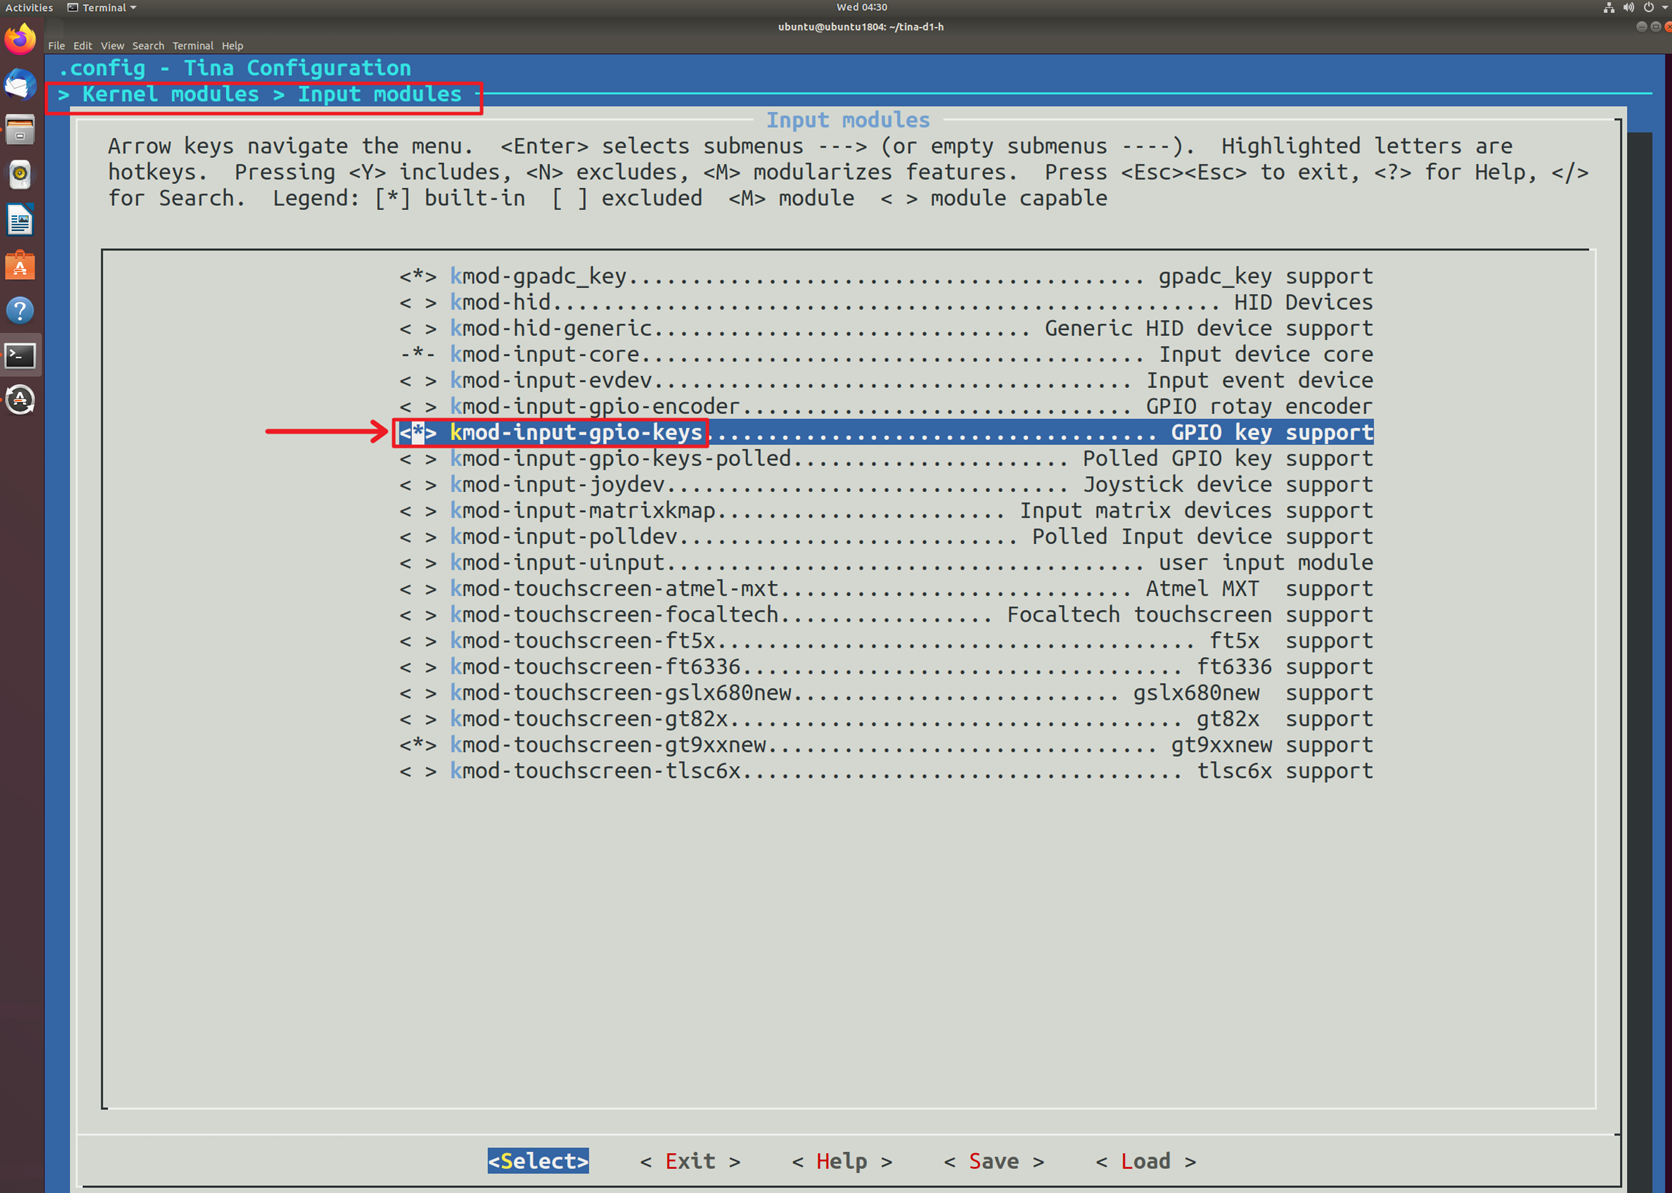The image size is (1672, 1193).
Task: Open Help dock icon
Action: point(20,310)
